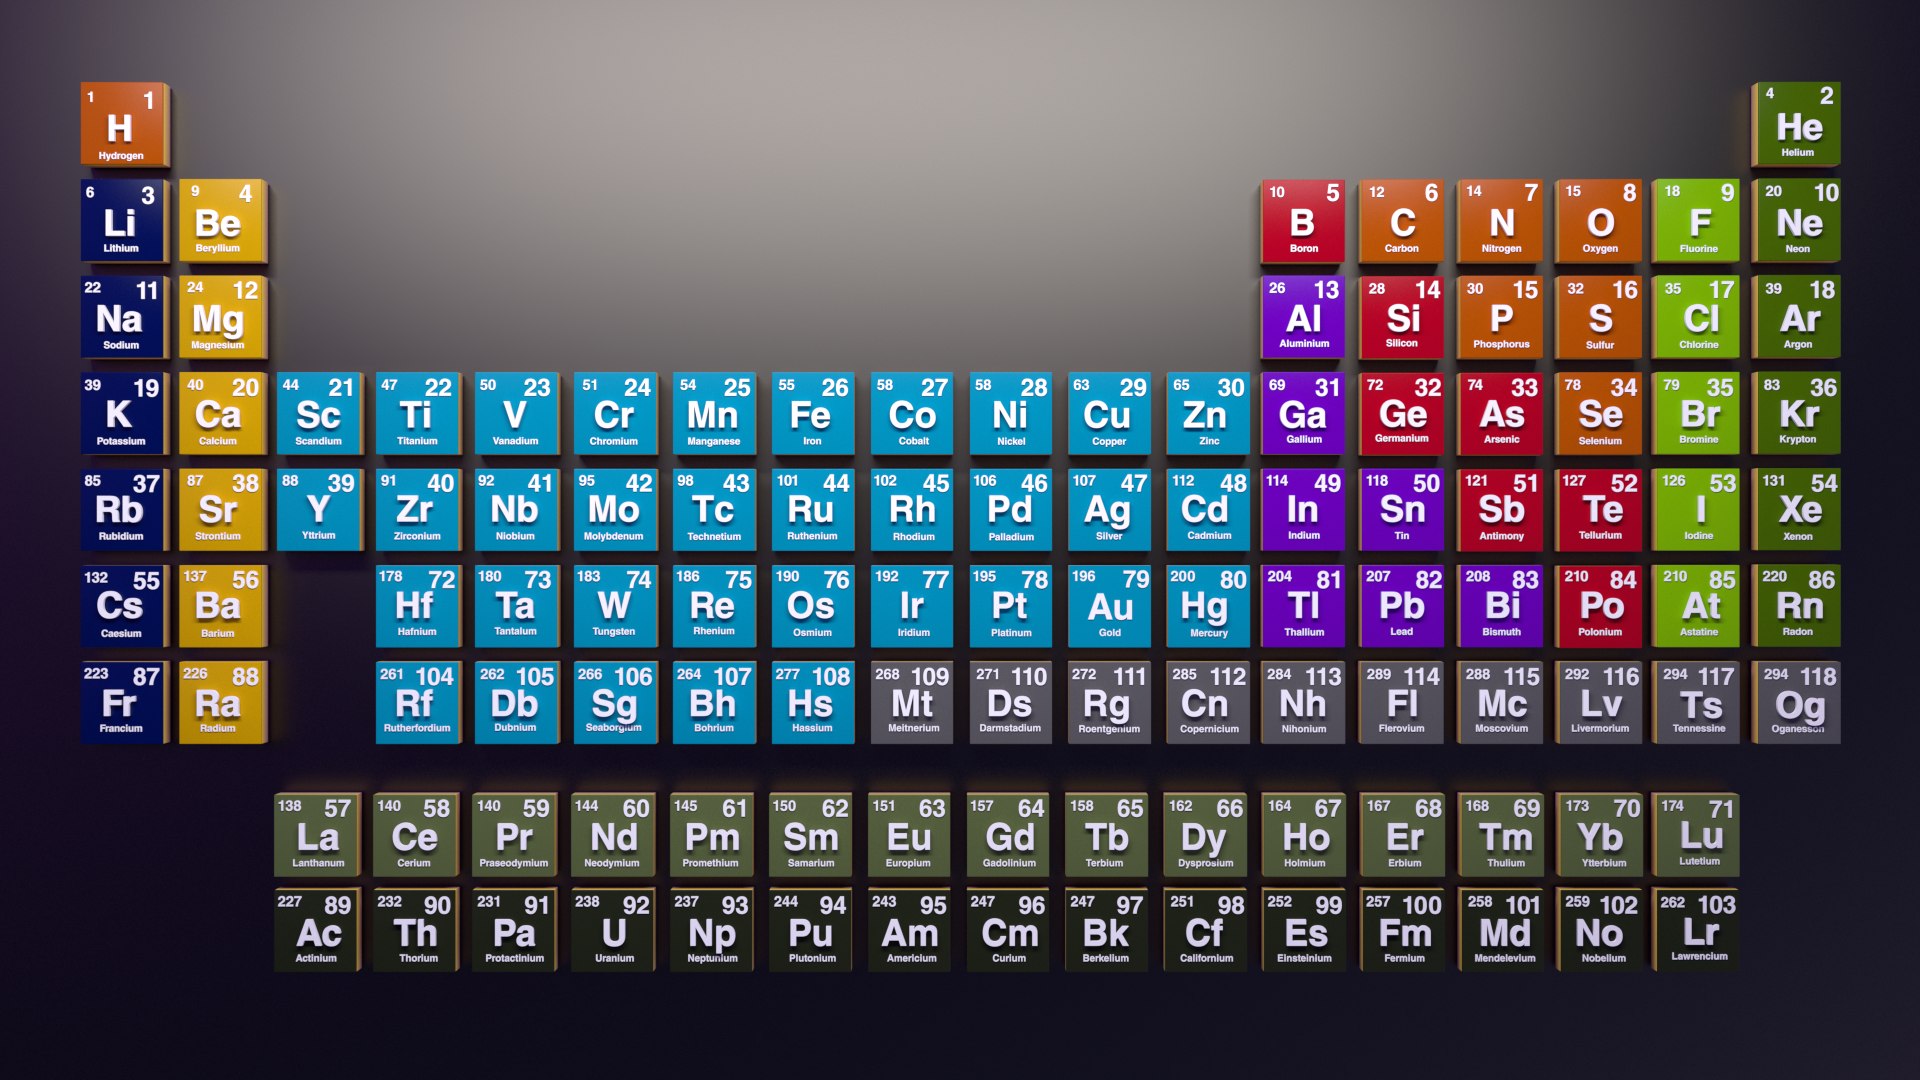Screen dimensions: 1920x1080
Task: Select the Aluminium purple tile
Action: pos(1303,318)
